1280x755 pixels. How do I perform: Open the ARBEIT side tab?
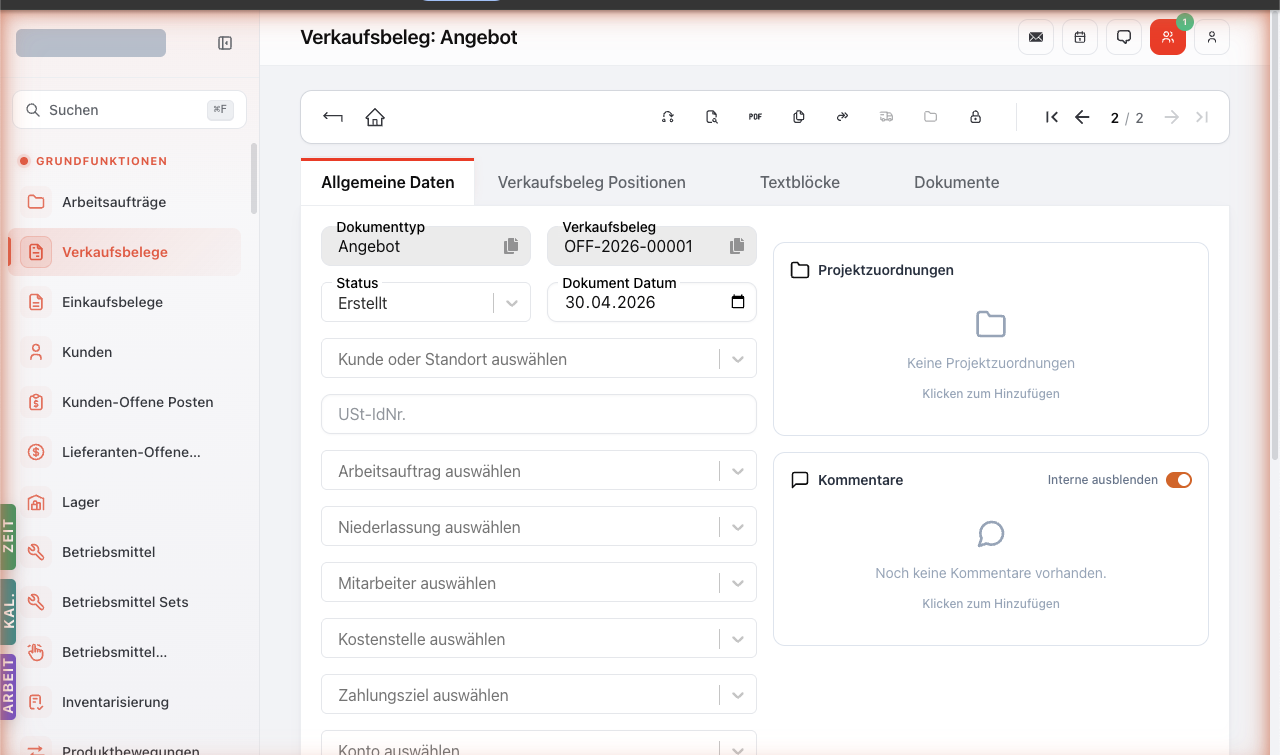(8, 687)
